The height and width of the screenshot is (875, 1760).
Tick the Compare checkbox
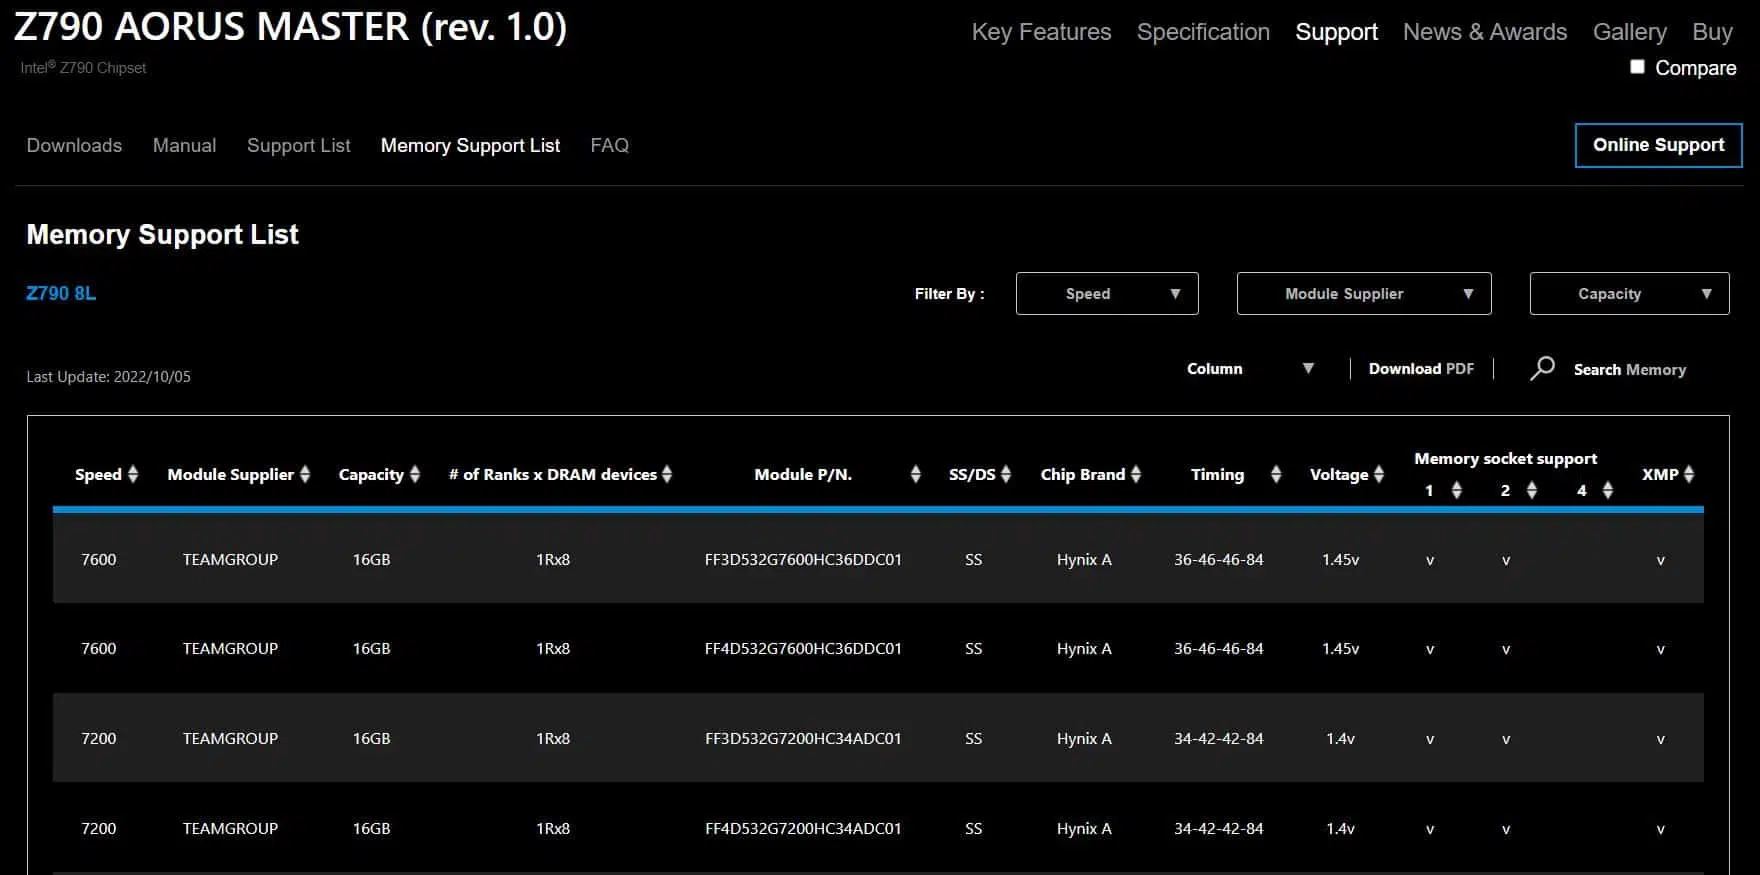coord(1637,67)
